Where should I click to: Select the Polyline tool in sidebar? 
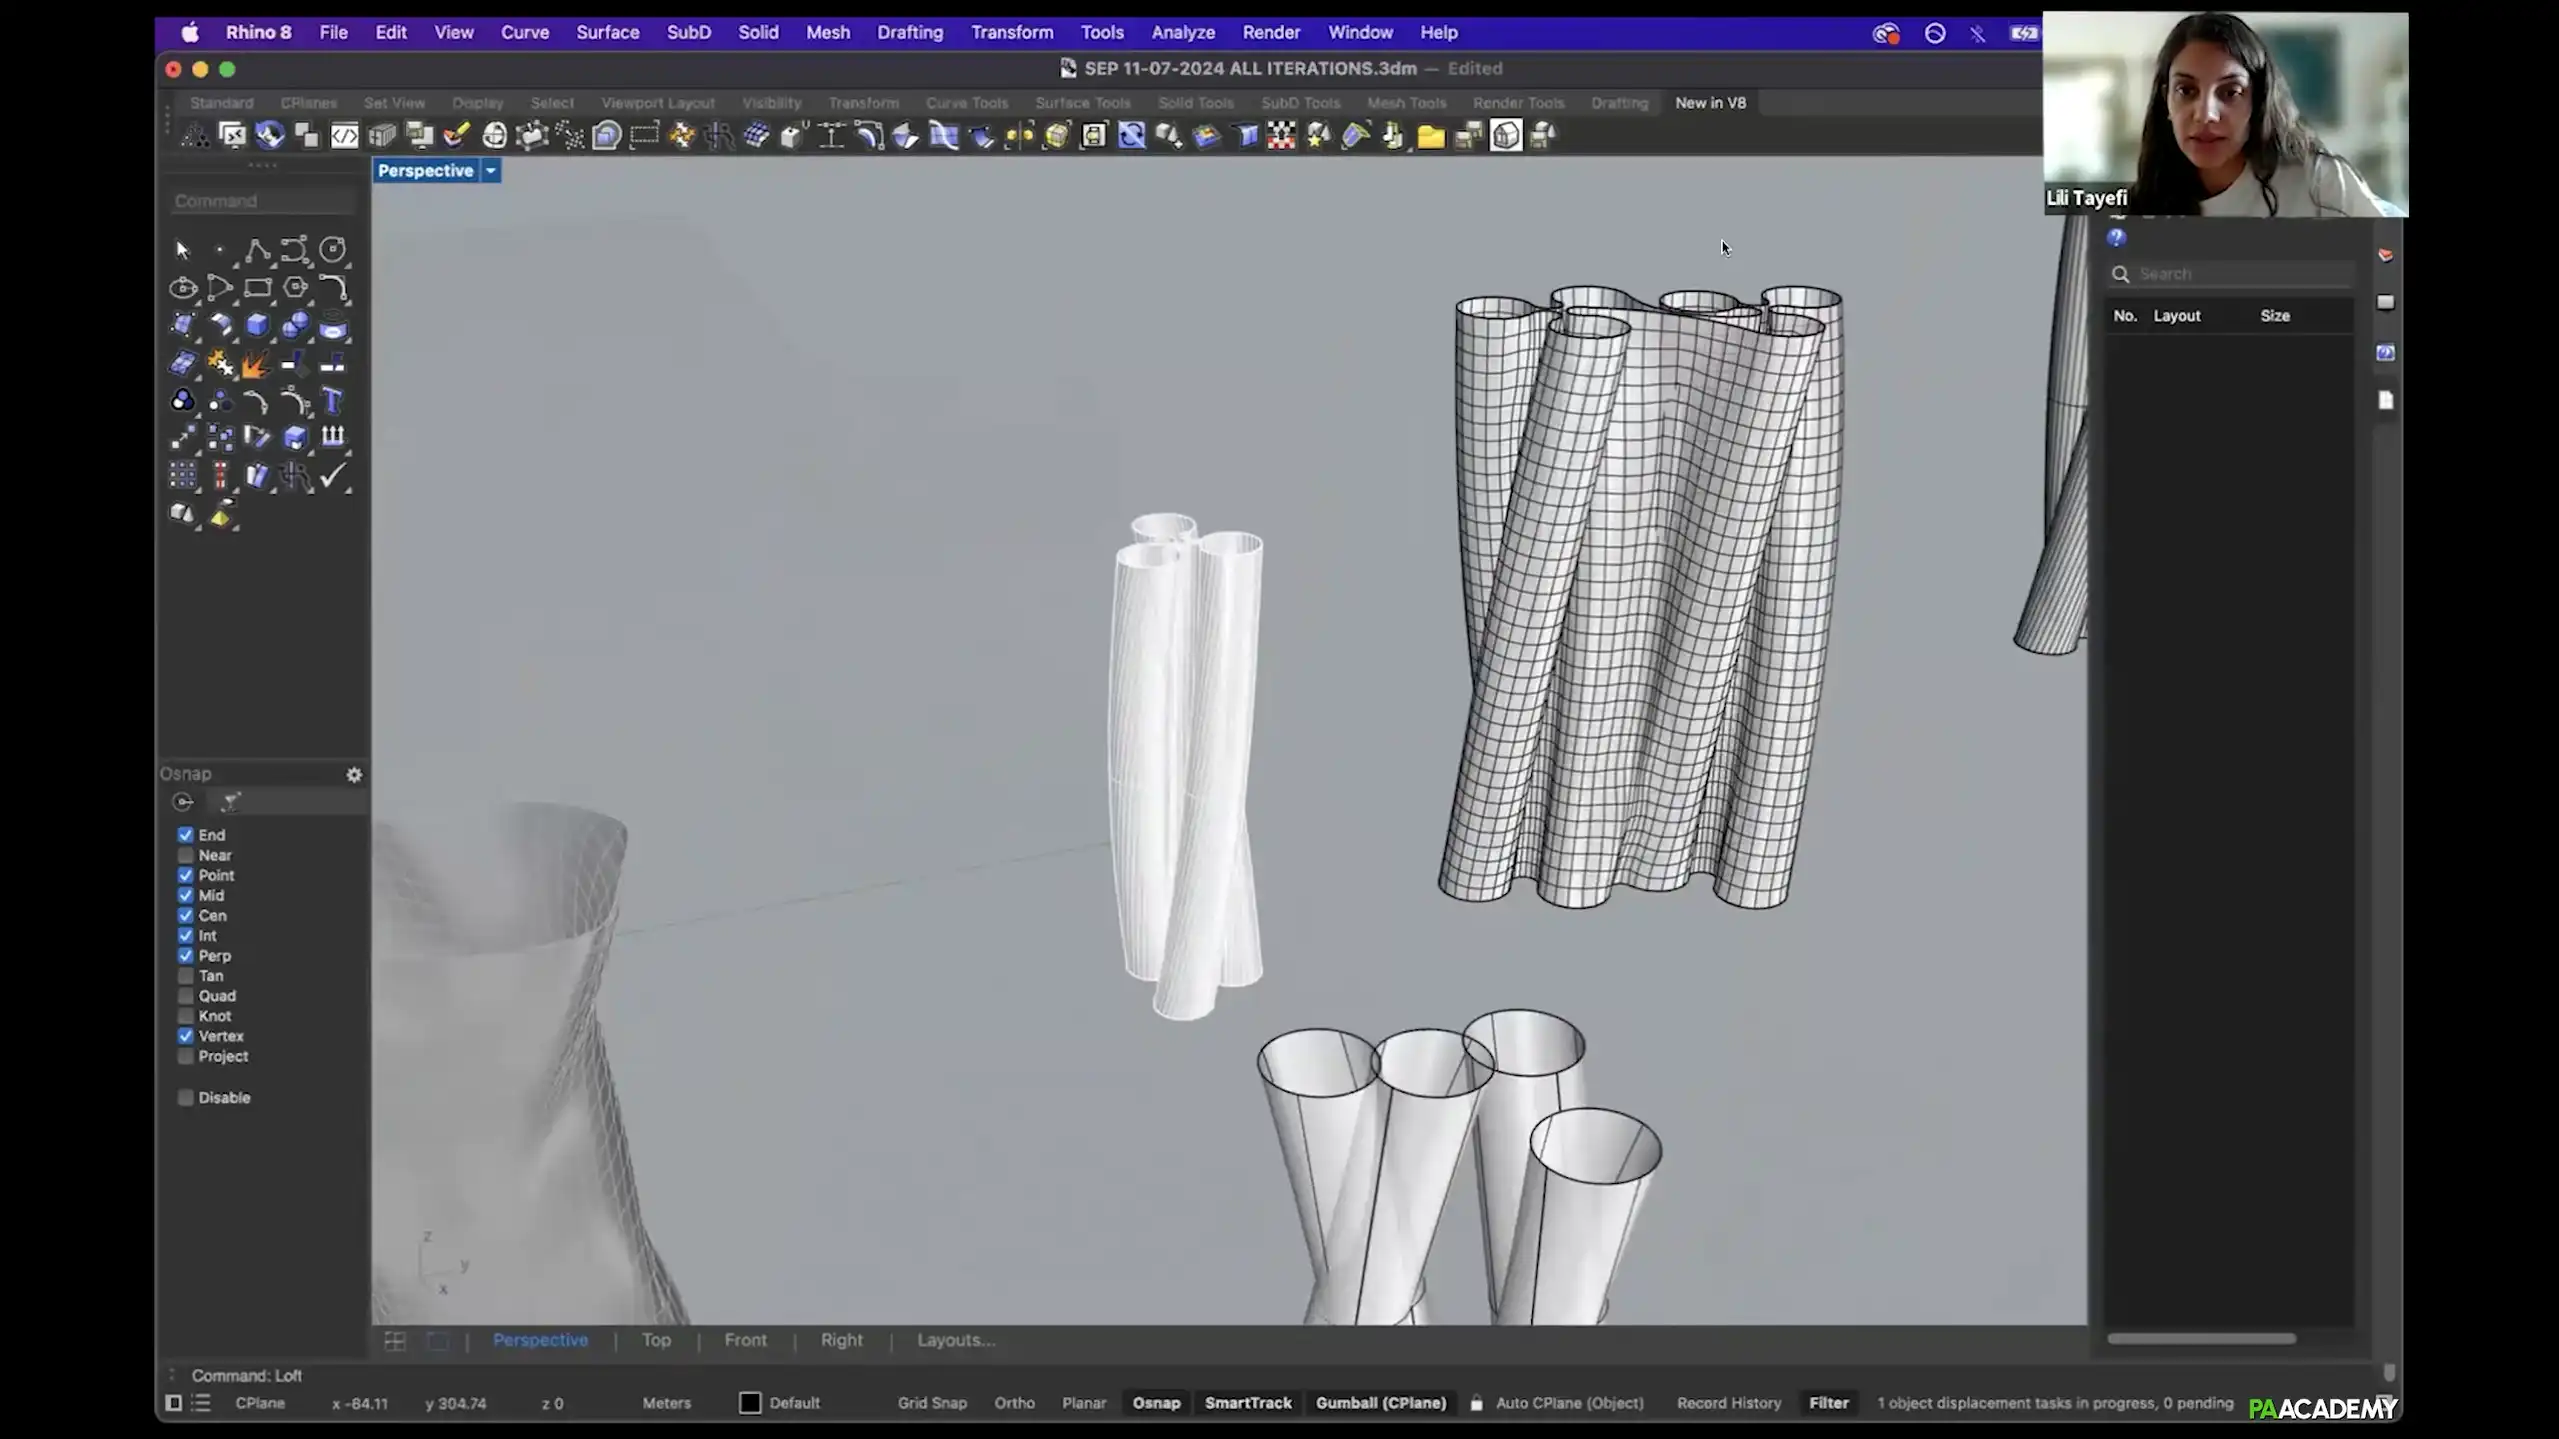[x=257, y=249]
